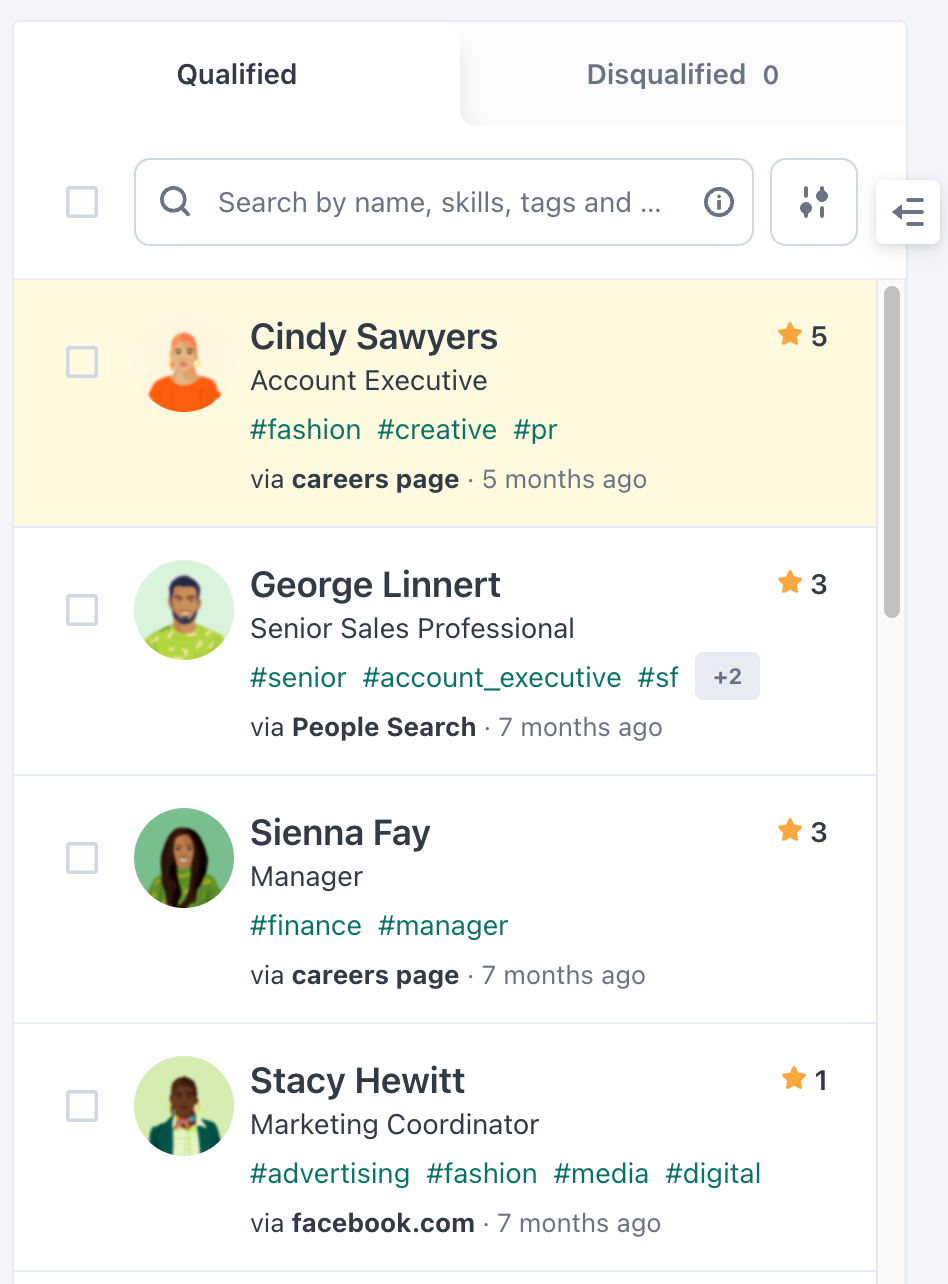Expand the +2 hidden tags for George Linnert
Image resolution: width=948 pixels, height=1284 pixels.
click(x=727, y=676)
